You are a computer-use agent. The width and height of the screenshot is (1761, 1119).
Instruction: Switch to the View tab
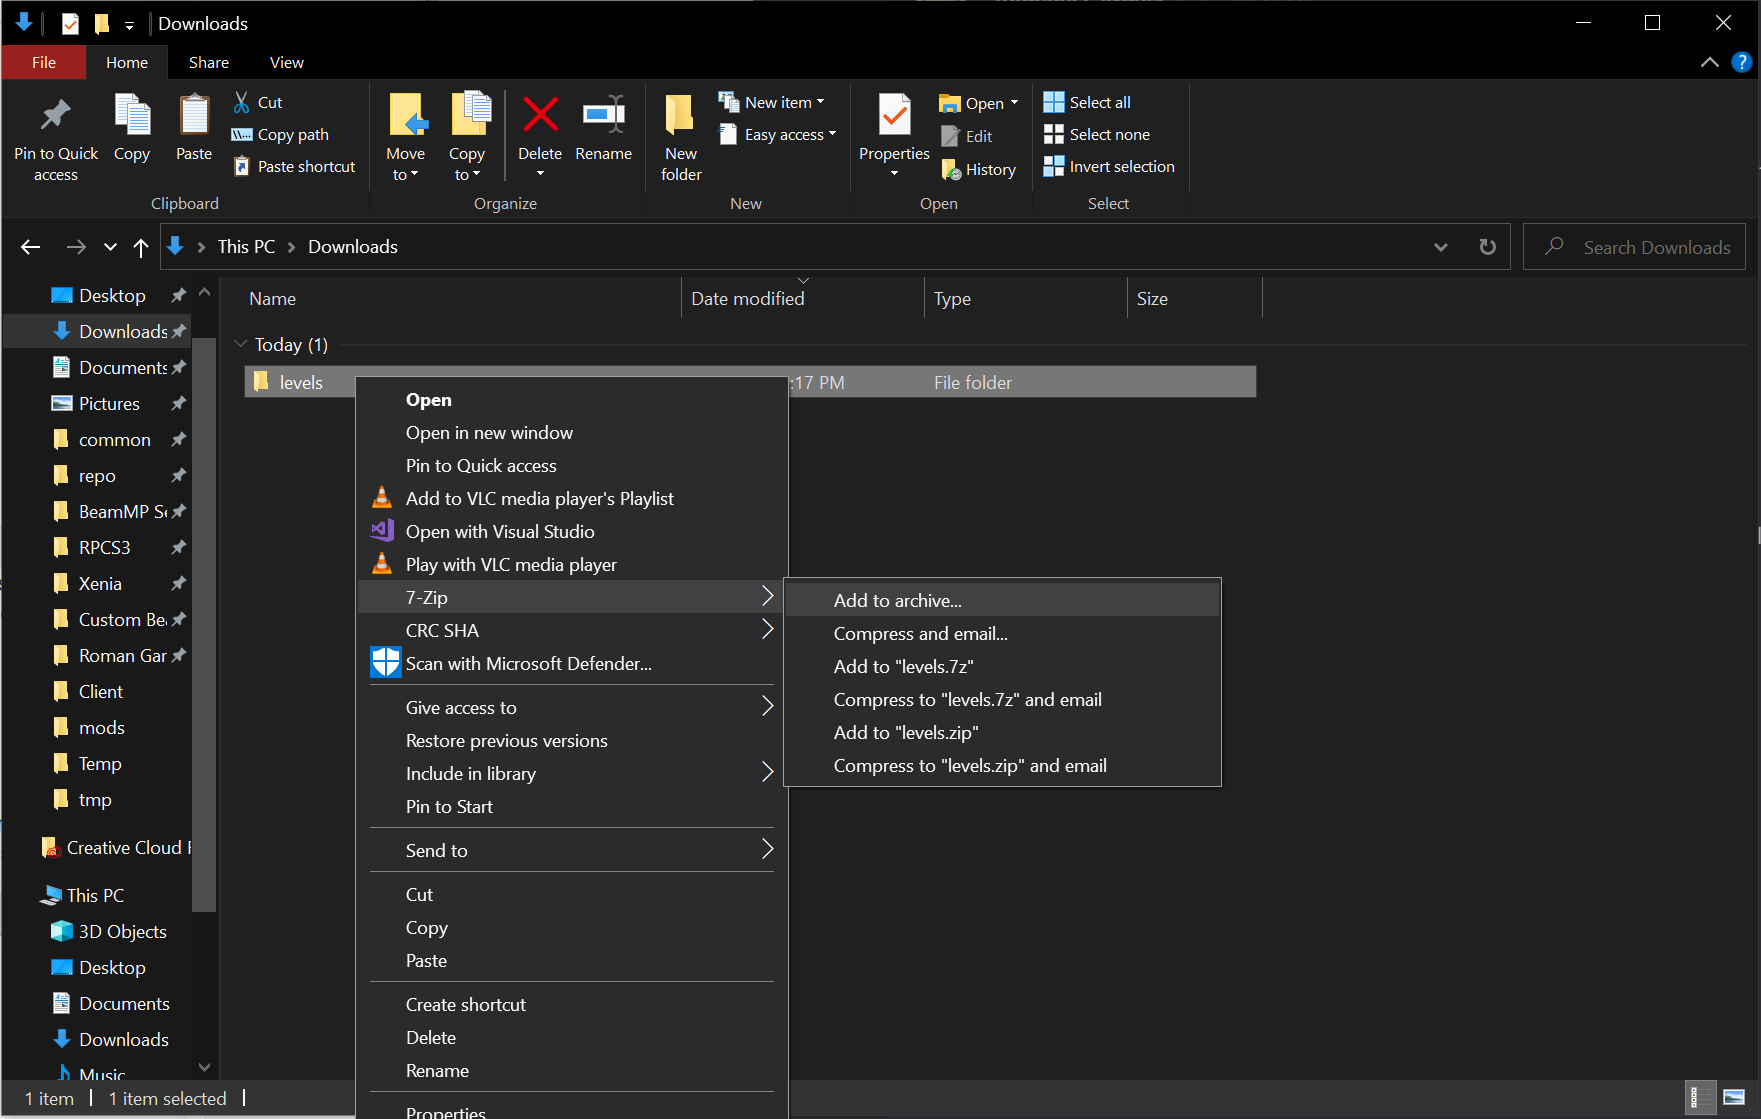(287, 62)
